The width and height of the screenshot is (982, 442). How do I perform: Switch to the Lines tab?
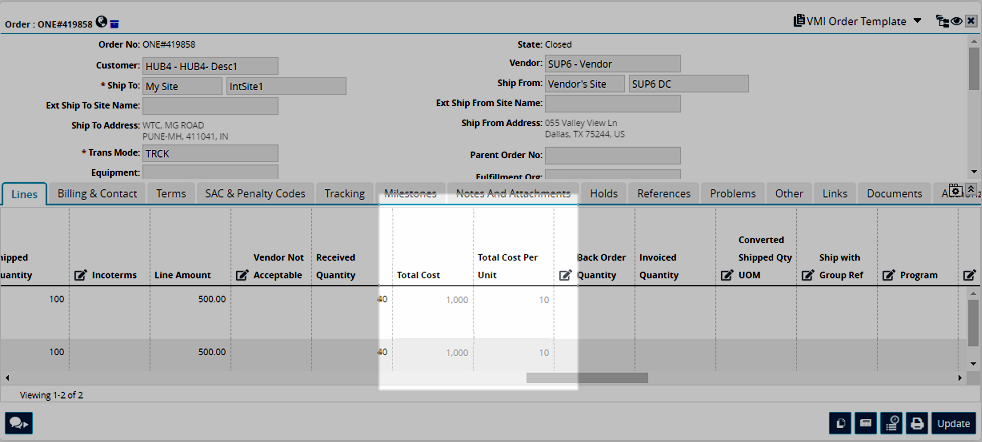point(24,193)
